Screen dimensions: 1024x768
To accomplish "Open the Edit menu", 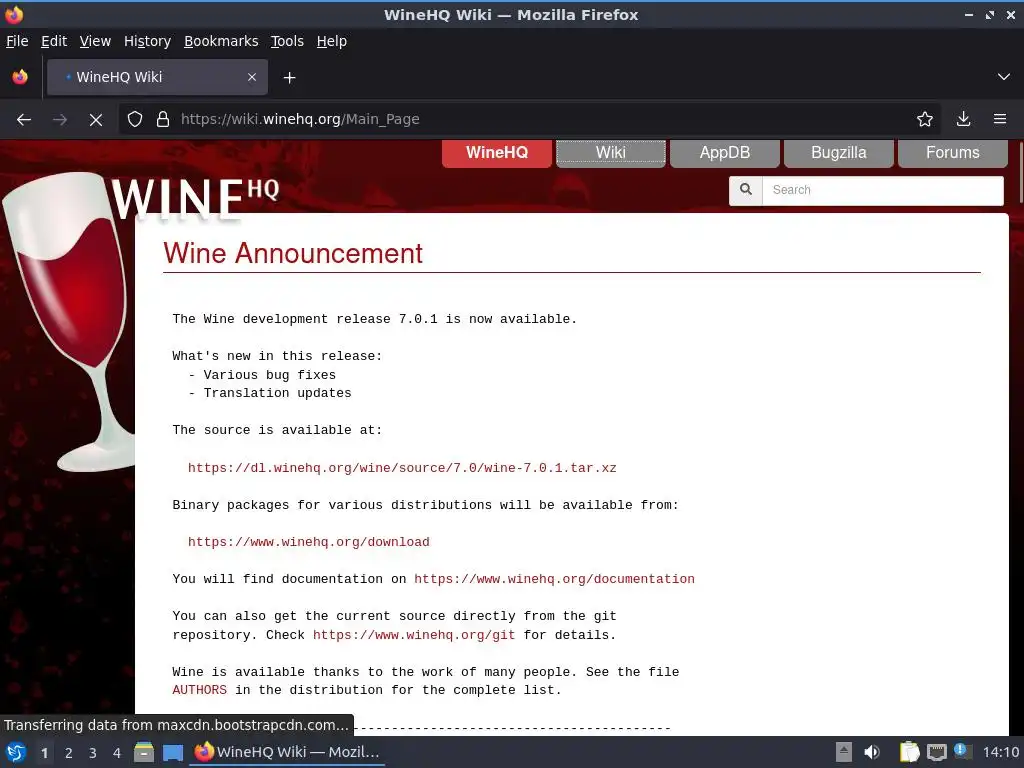I will (54, 41).
